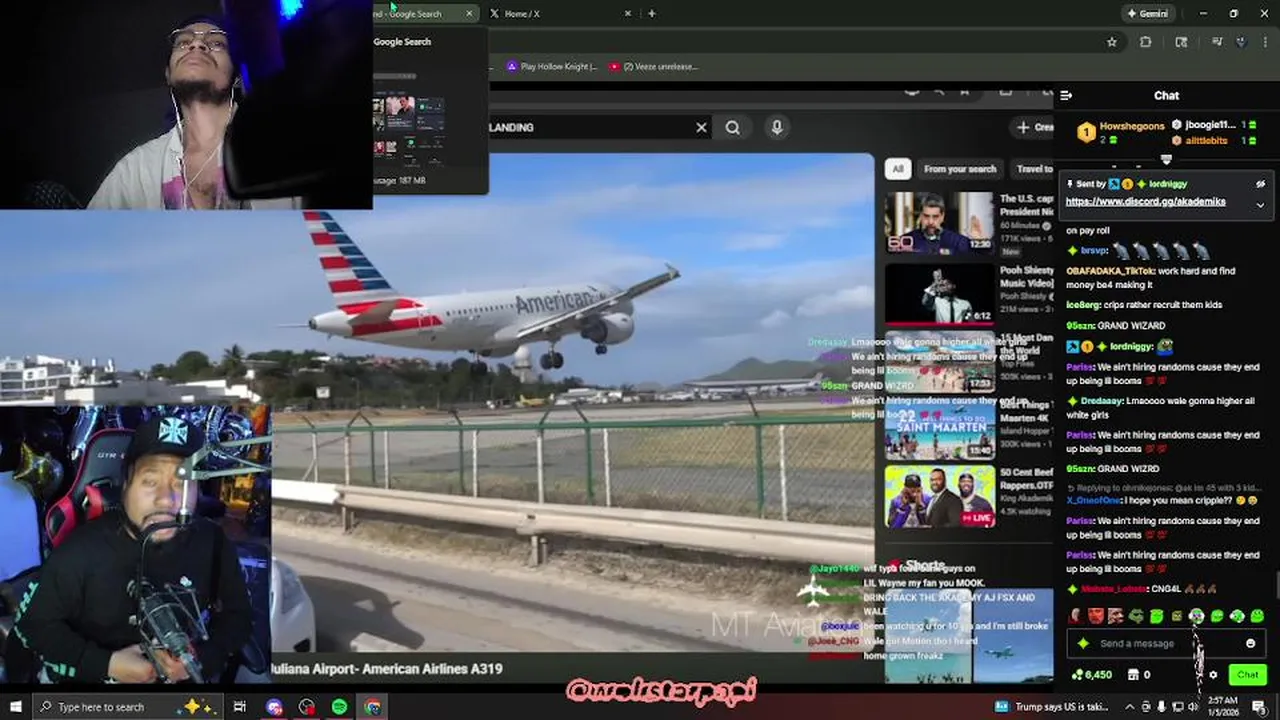Viewport: 1280px width, 720px height.
Task: Select the From your search chip
Action: (960, 169)
